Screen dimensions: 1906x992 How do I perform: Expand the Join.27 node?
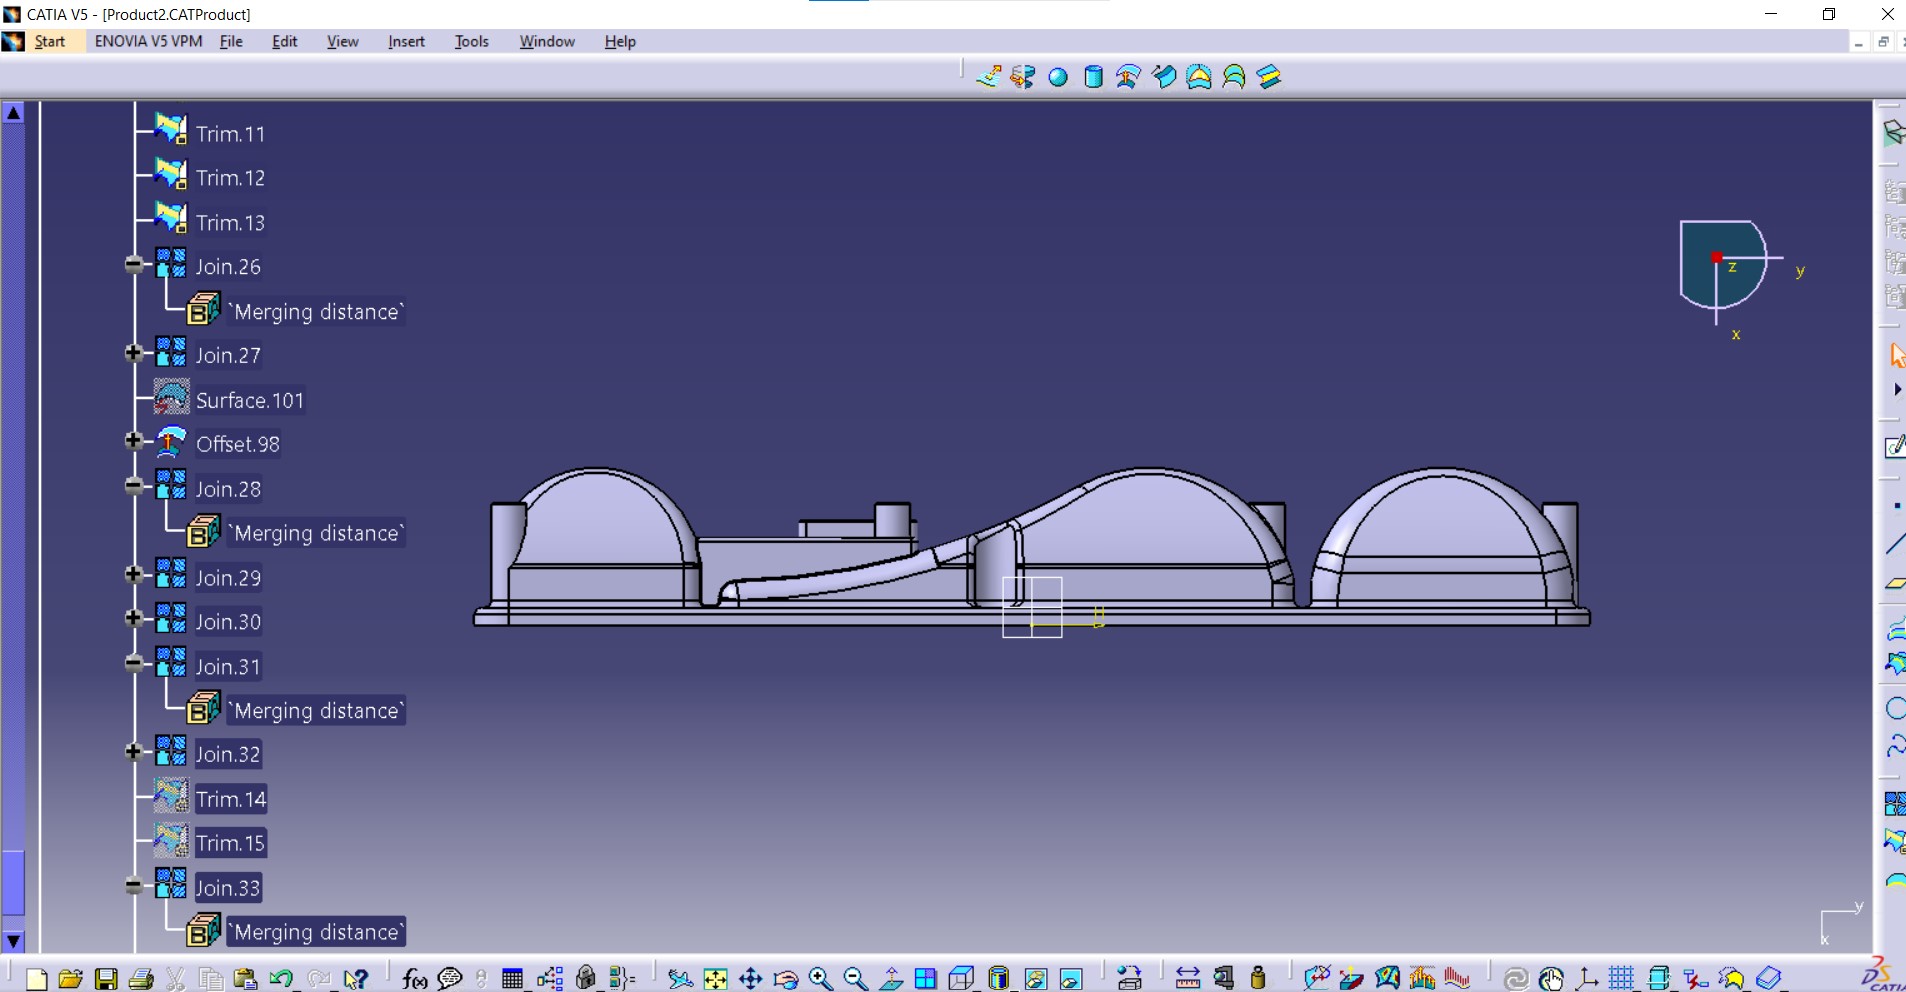tap(134, 353)
